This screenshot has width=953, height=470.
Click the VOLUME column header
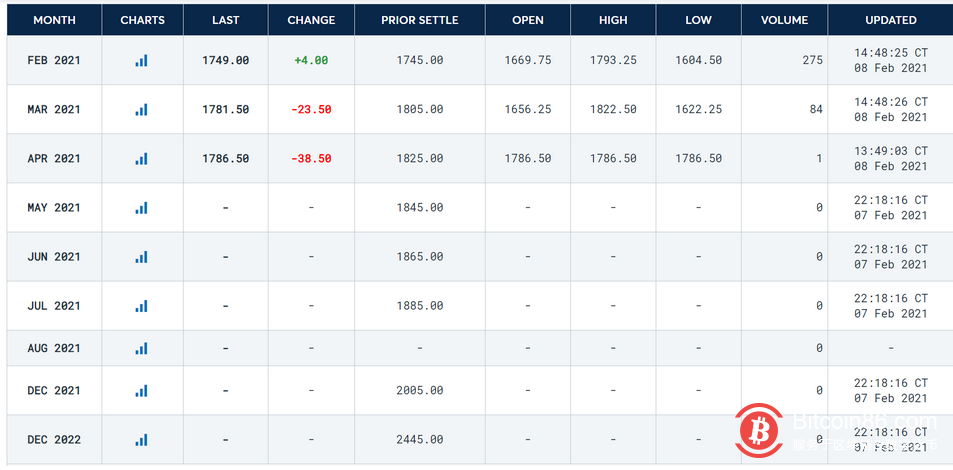784,20
